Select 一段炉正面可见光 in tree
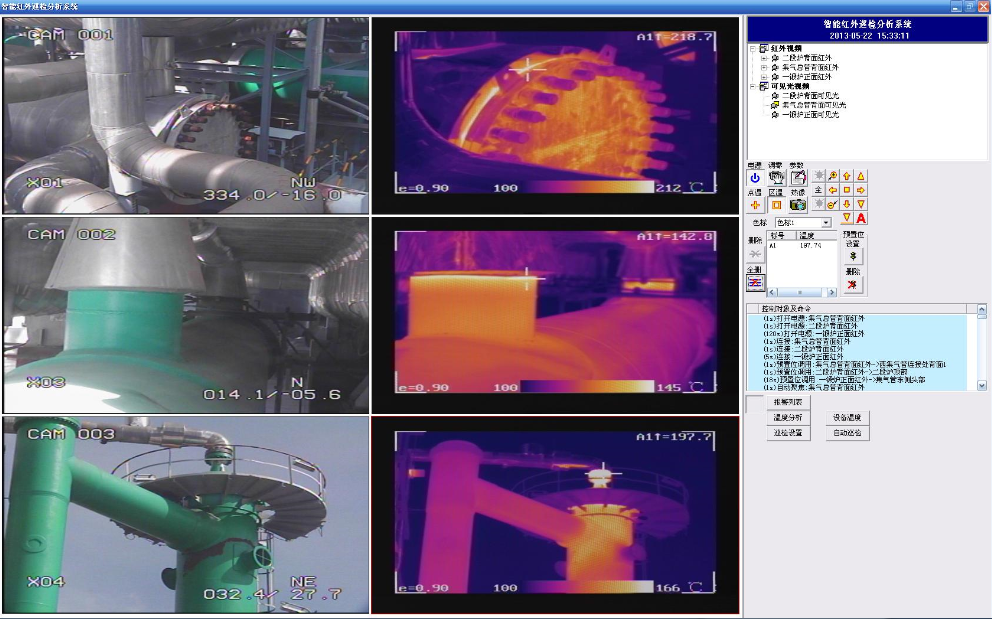 [x=810, y=115]
